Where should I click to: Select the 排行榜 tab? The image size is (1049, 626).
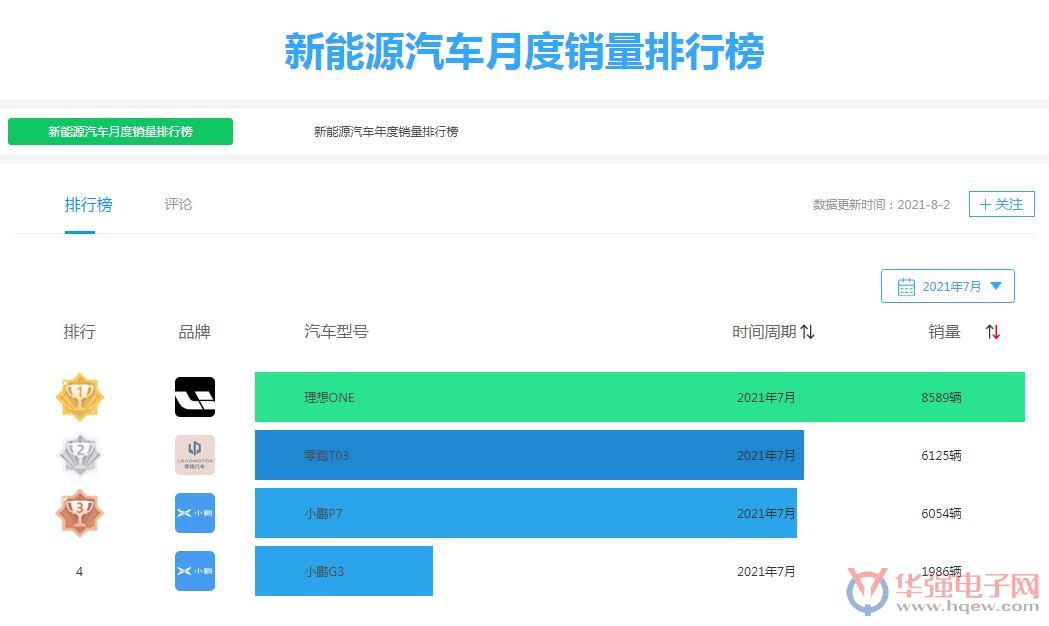88,205
